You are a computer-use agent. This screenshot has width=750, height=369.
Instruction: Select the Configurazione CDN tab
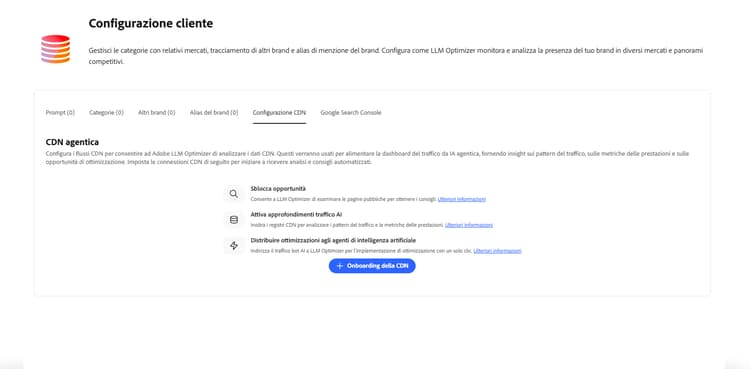[279, 112]
